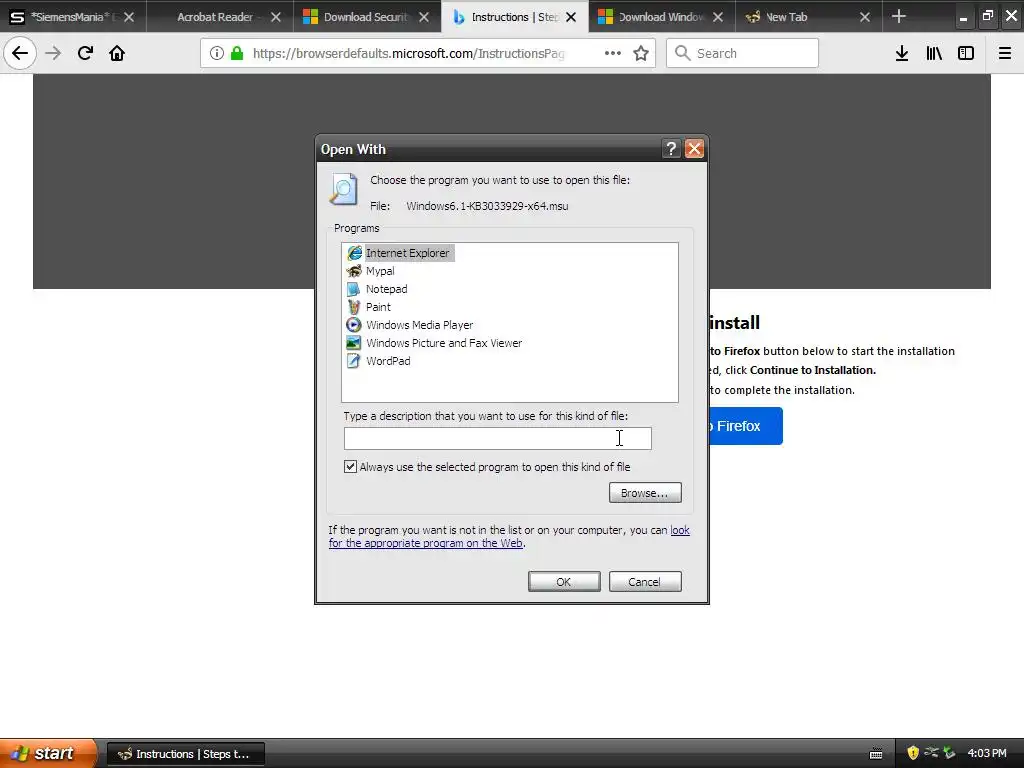The width and height of the screenshot is (1024, 768).
Task: Click the Notepad program icon
Action: point(354,289)
